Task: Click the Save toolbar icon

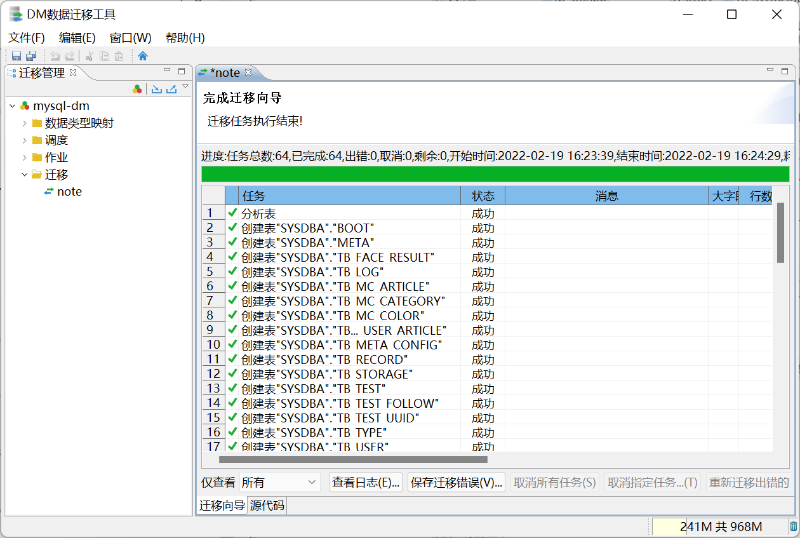Action: tap(16, 56)
